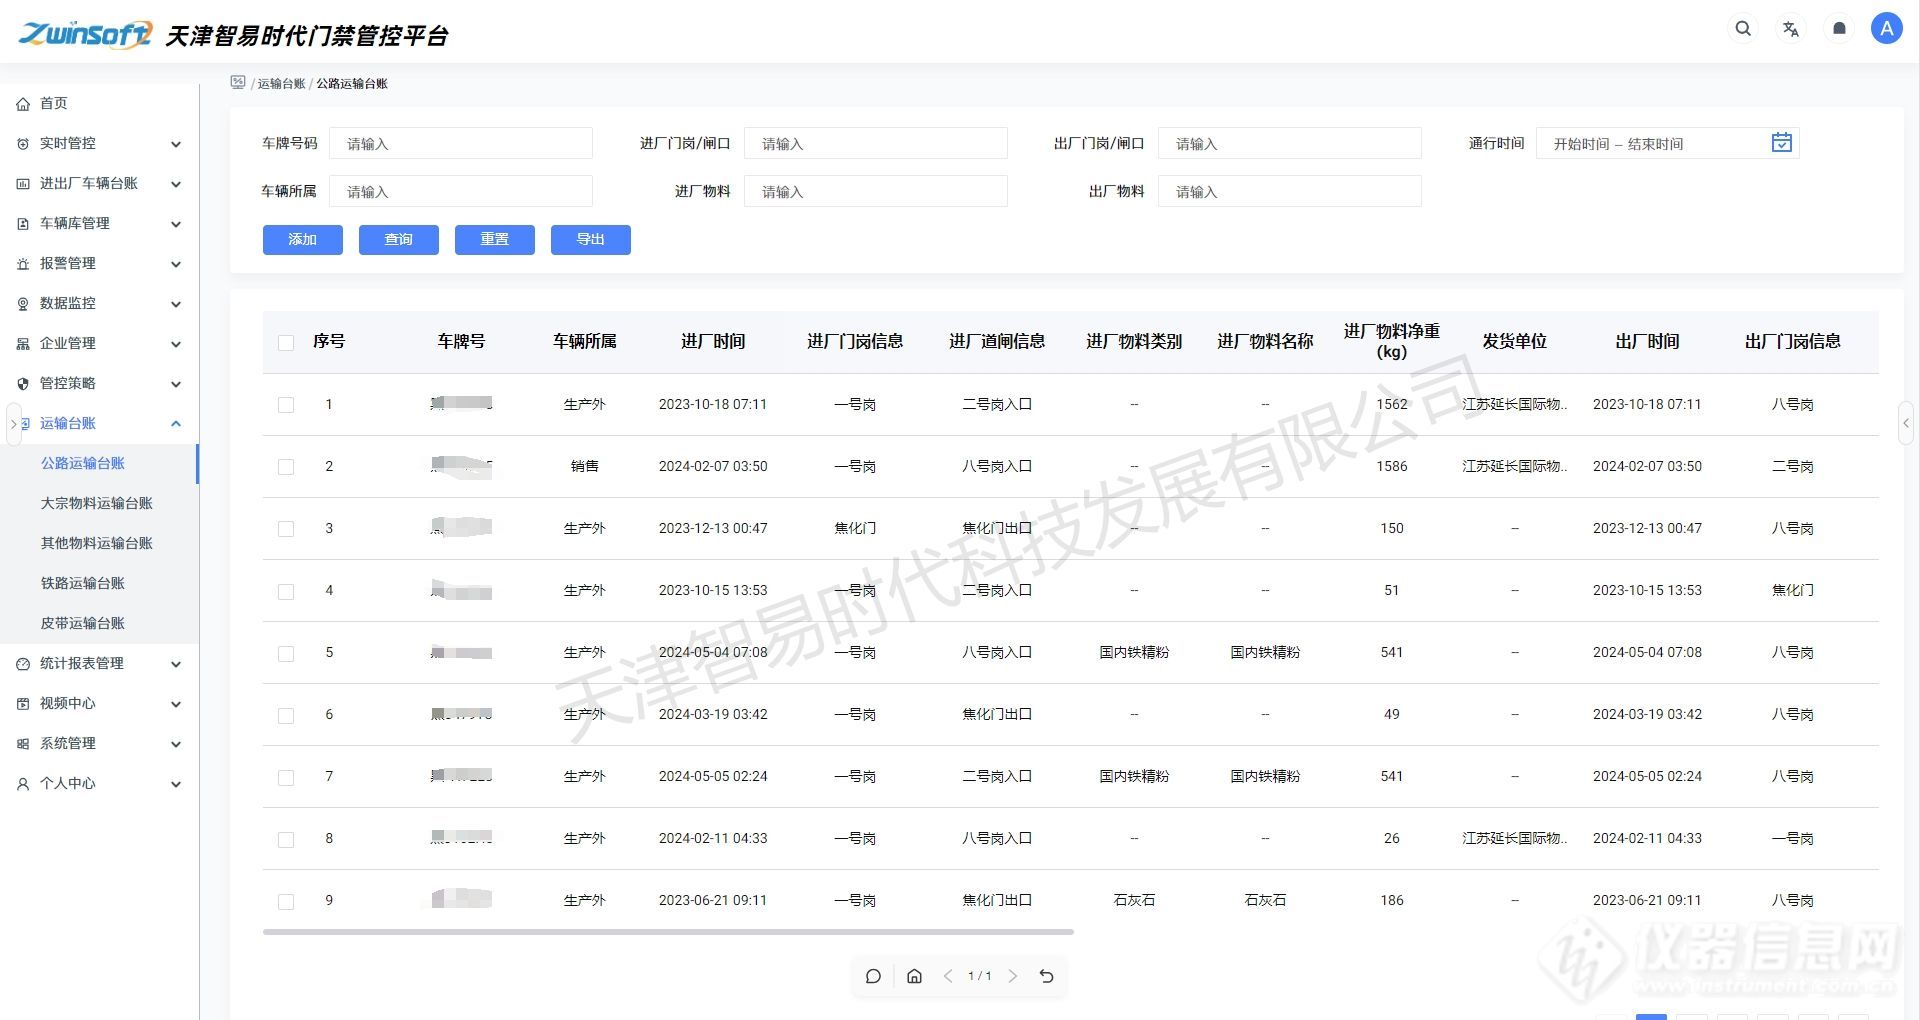
Task: Click the 车辆库管理 sidebar icon
Action: 23,224
